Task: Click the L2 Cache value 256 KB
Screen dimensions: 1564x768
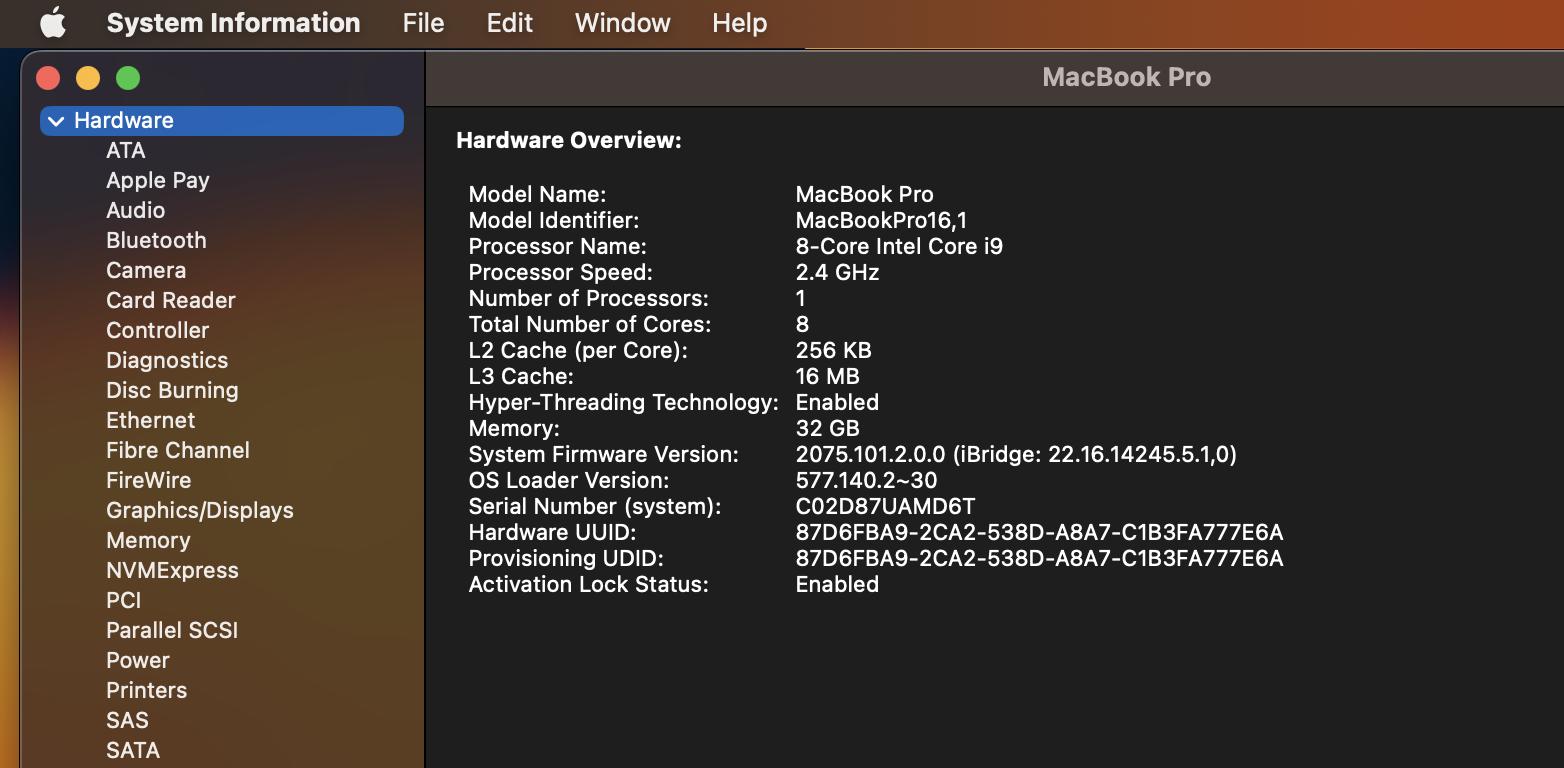Action: click(x=833, y=350)
